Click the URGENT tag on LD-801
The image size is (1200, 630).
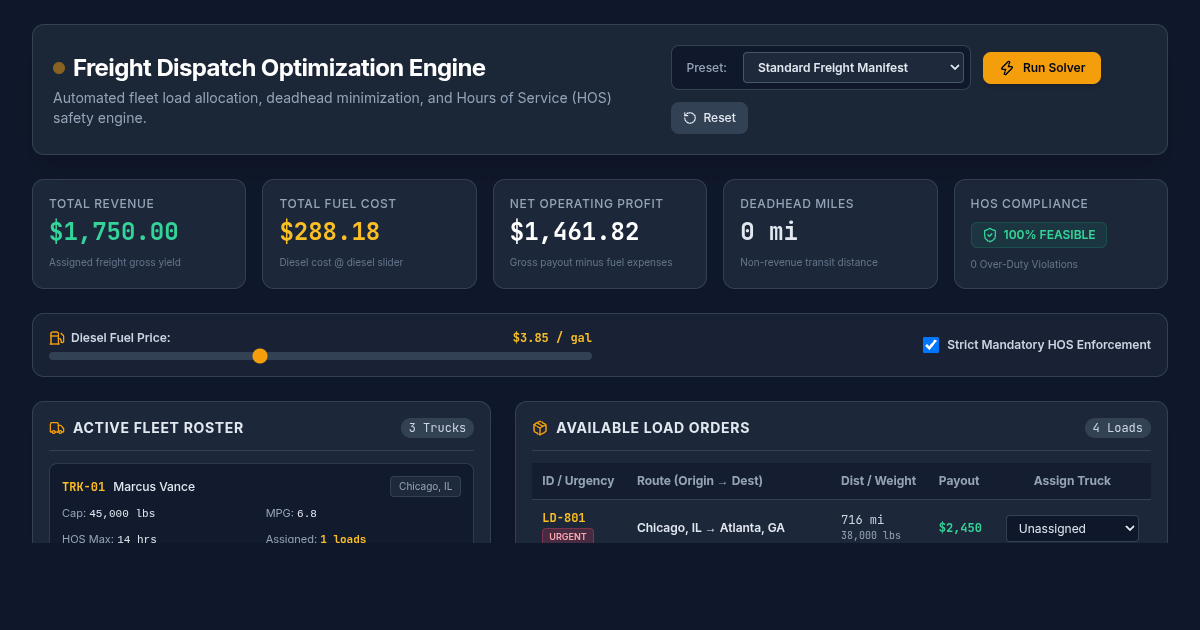pos(568,536)
